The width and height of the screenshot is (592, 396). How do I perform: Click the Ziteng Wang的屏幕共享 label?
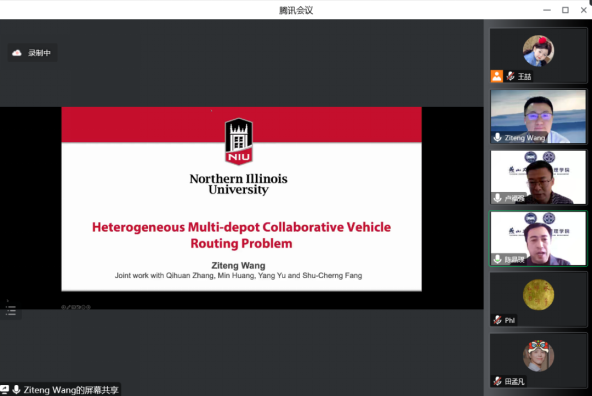click(71, 390)
